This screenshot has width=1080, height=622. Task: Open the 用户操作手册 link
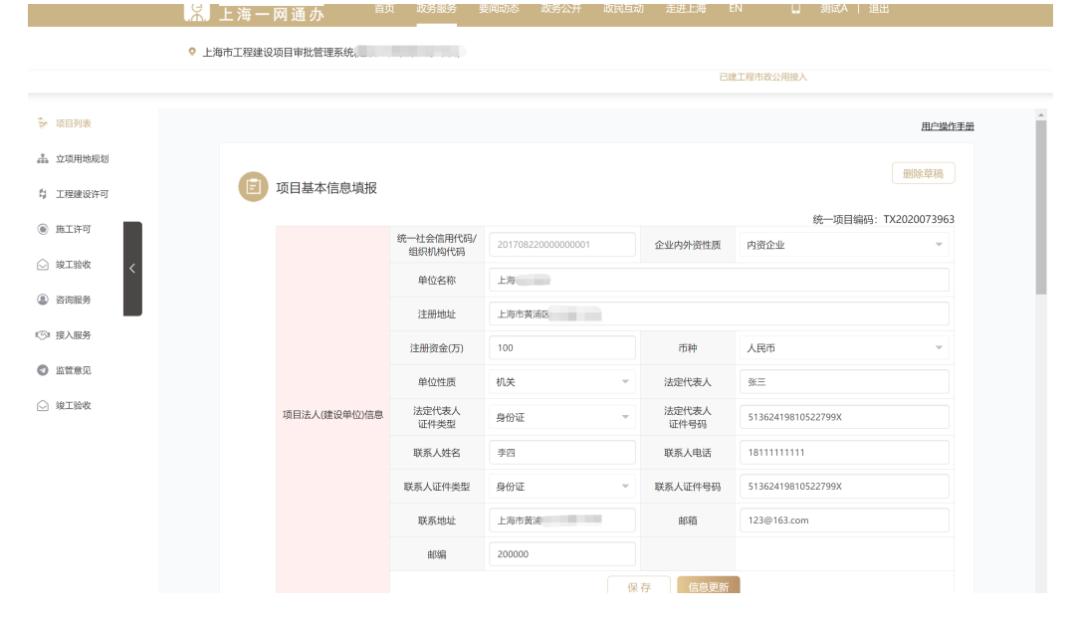(x=941, y=125)
